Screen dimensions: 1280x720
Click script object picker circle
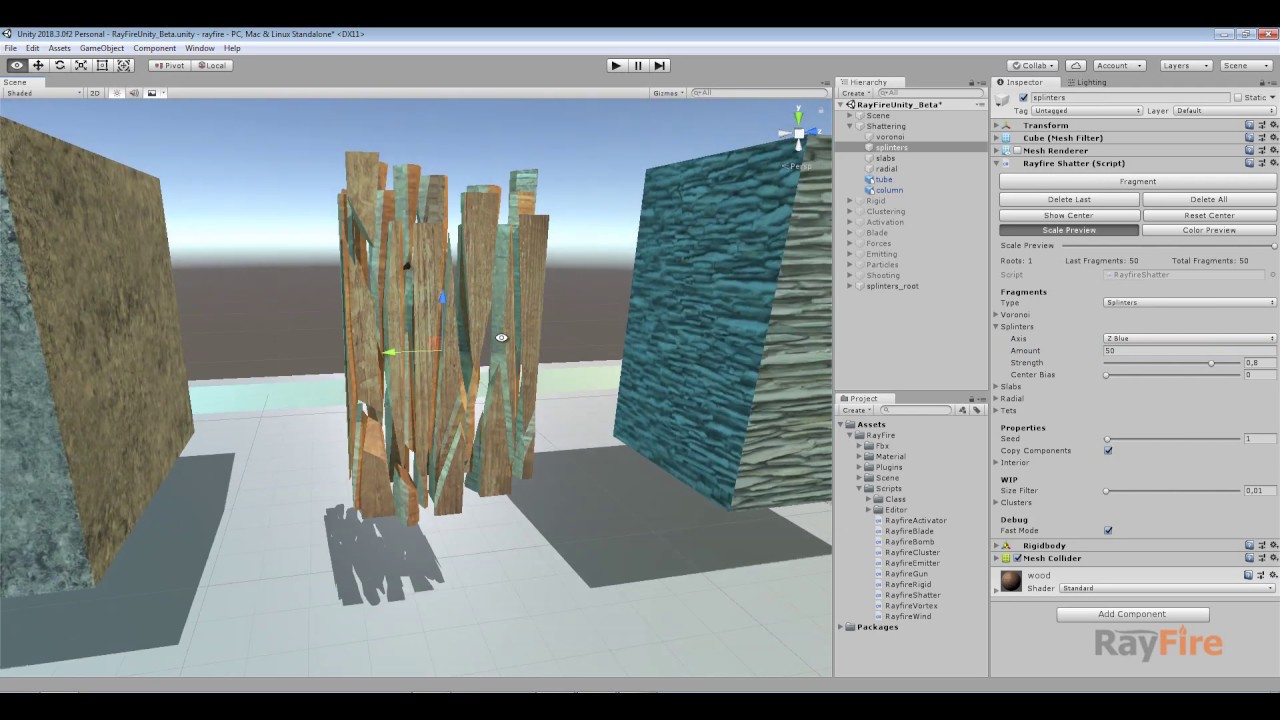[1273, 274]
